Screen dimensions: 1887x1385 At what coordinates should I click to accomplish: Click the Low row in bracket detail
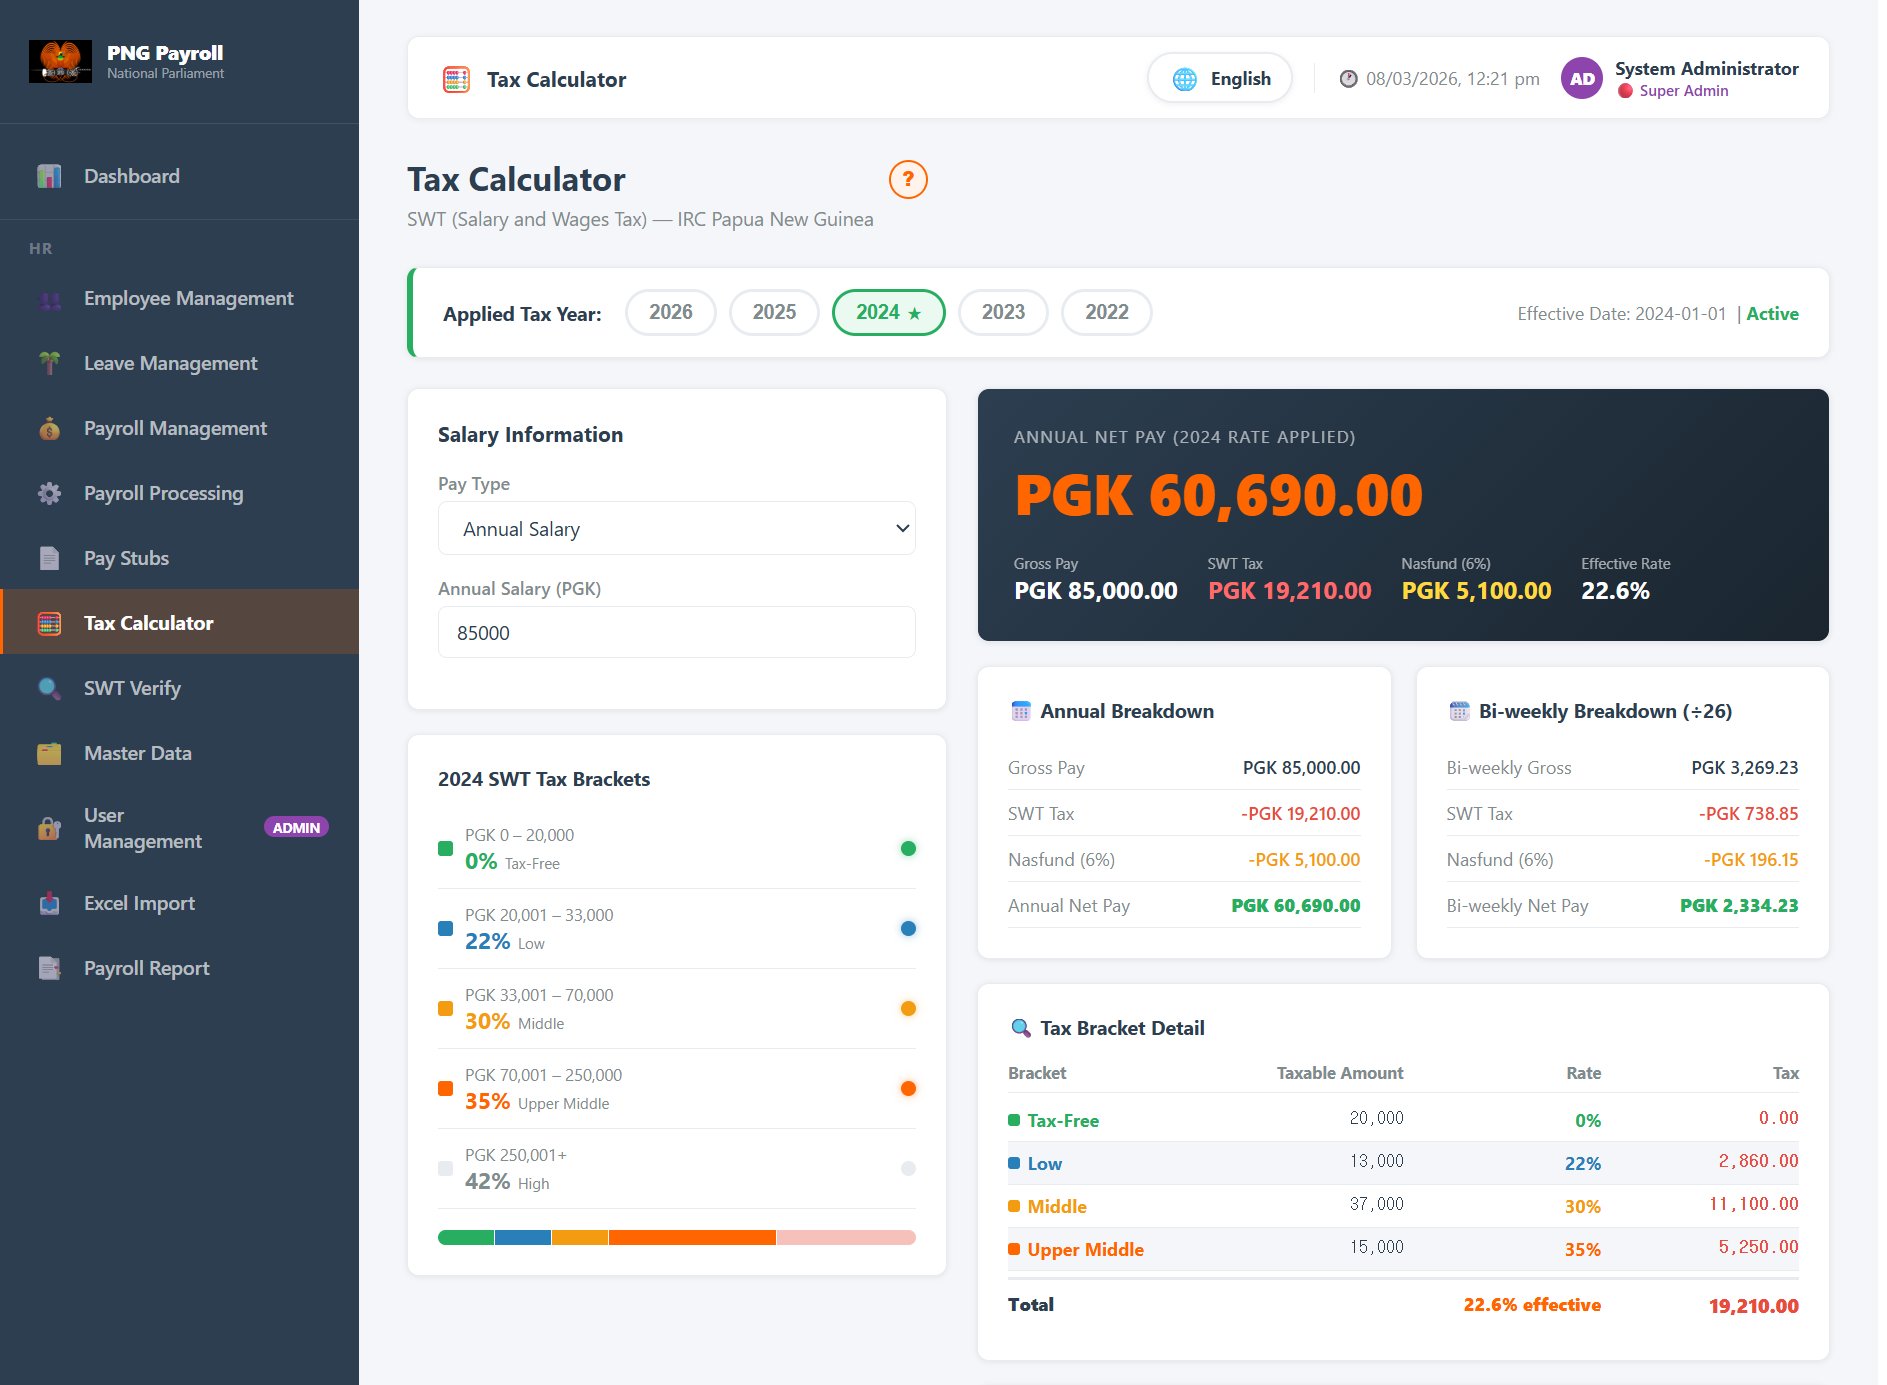[x=1403, y=1164]
